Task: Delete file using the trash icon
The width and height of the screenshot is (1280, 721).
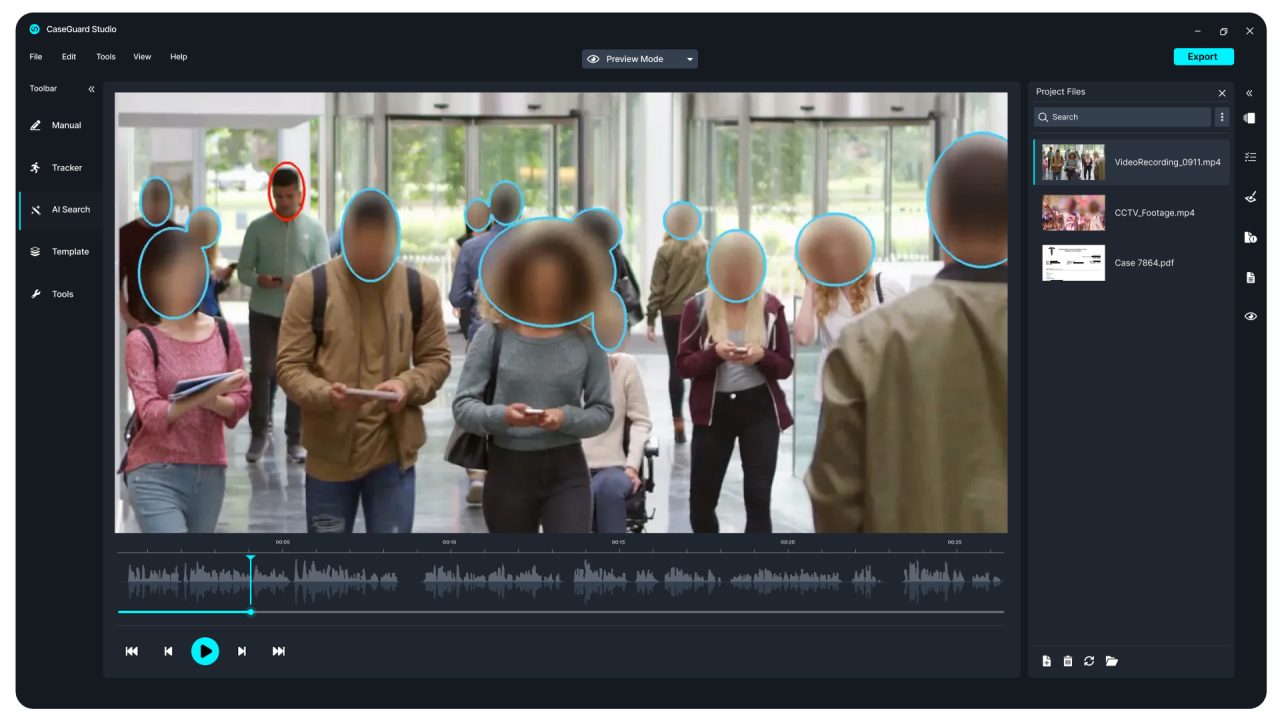Action: [1068, 661]
